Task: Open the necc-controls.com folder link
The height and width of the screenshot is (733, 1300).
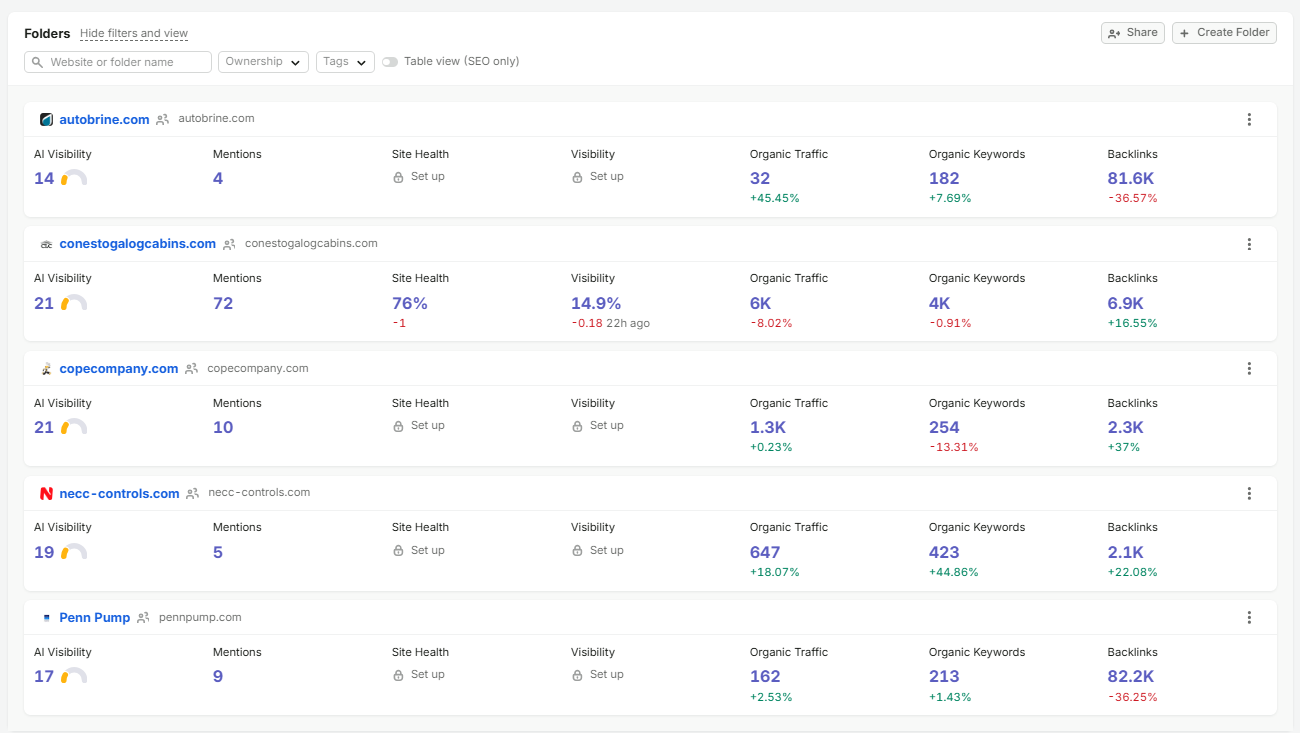Action: pos(120,493)
